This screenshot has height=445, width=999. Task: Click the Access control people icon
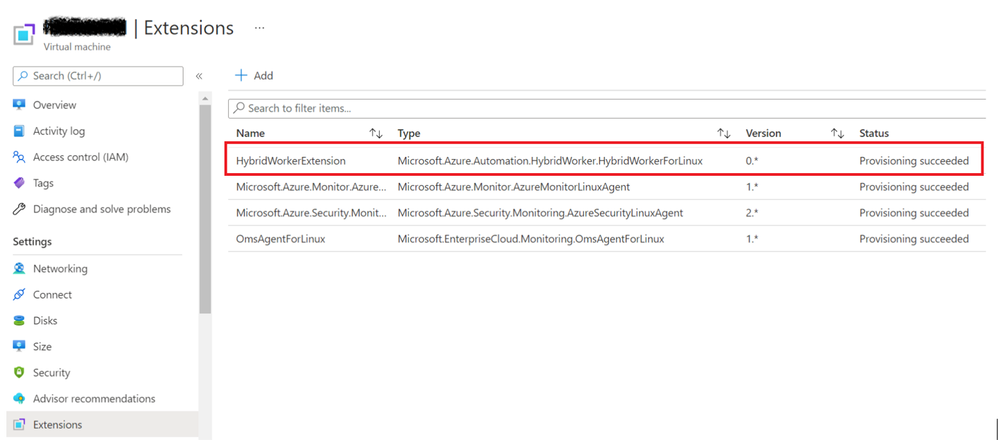[19, 157]
